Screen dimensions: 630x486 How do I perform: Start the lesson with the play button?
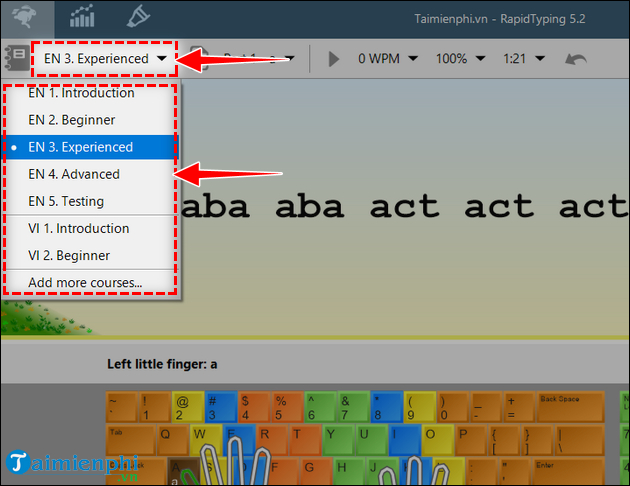[333, 59]
